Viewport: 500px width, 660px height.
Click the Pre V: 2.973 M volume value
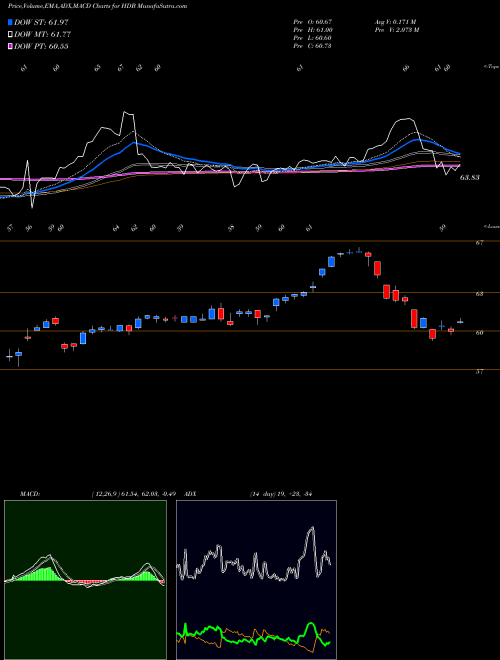pos(396,30)
